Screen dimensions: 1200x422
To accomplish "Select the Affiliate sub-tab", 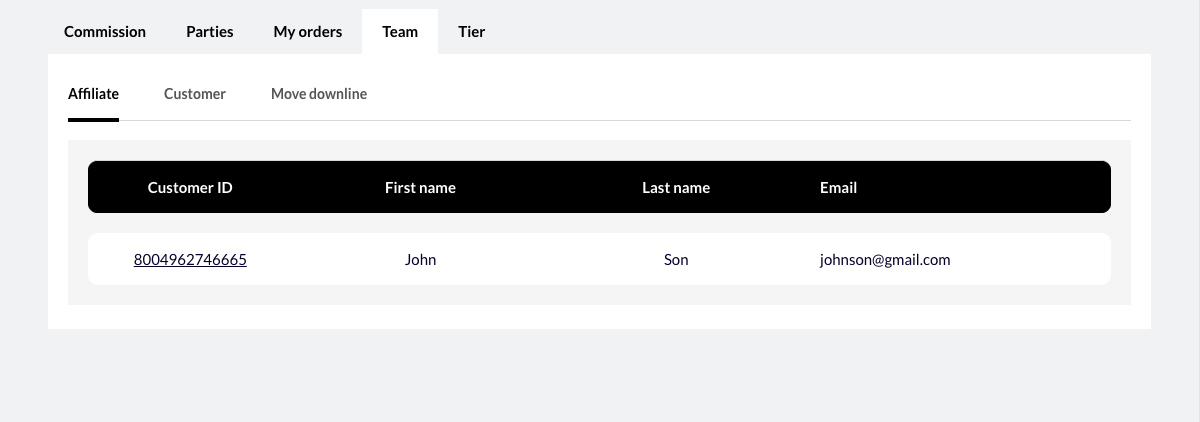I will [93, 94].
